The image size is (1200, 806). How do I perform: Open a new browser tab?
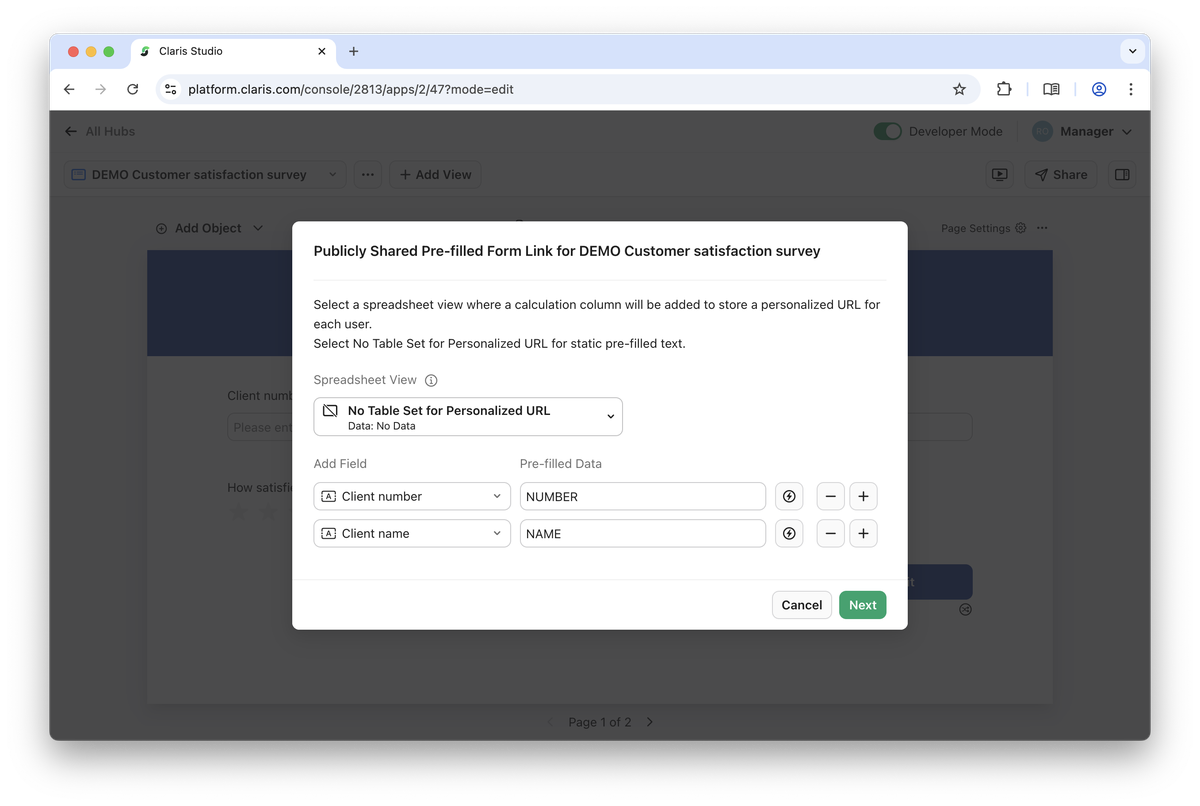tap(354, 51)
